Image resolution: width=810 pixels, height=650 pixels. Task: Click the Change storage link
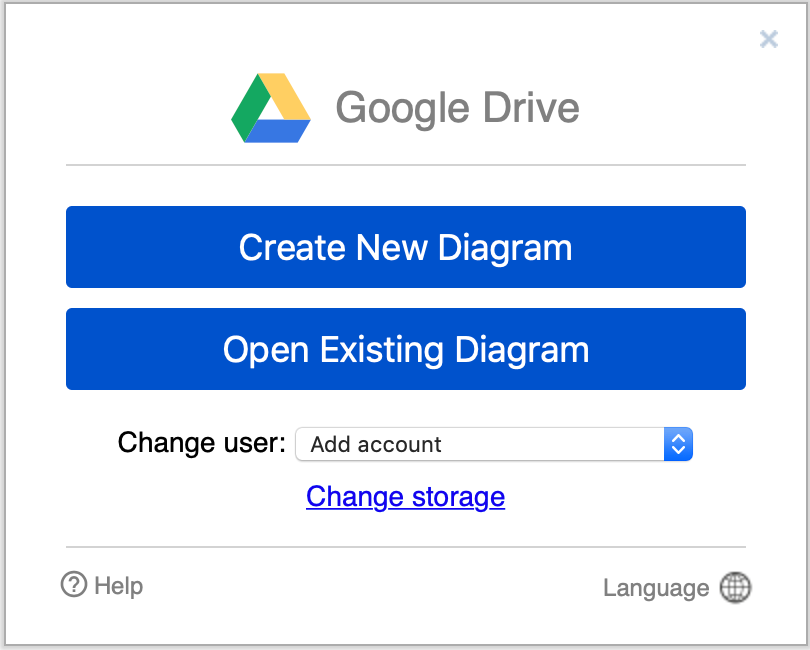405,497
